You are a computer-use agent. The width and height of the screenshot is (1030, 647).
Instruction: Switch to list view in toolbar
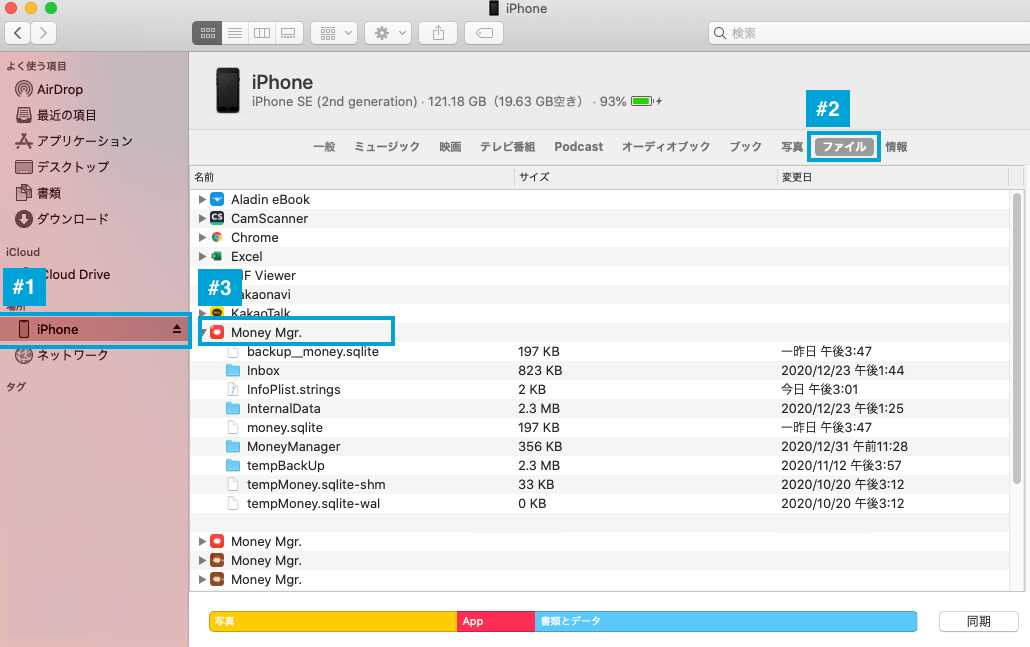point(235,33)
